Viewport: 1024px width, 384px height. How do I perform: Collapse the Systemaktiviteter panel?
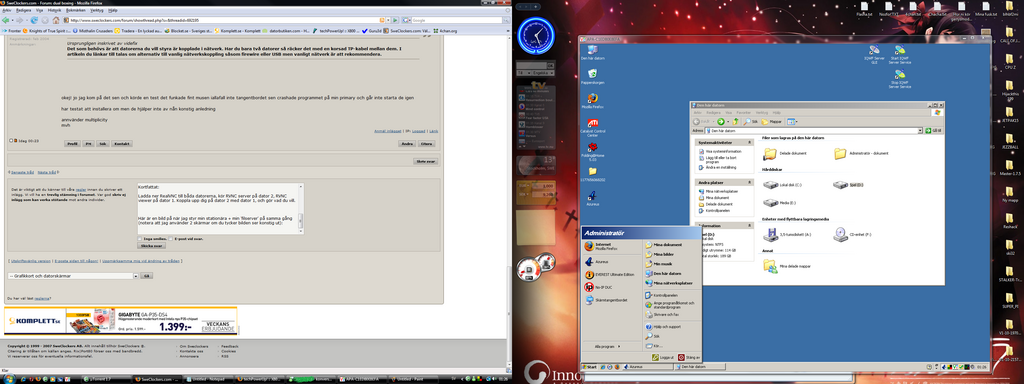[750, 142]
